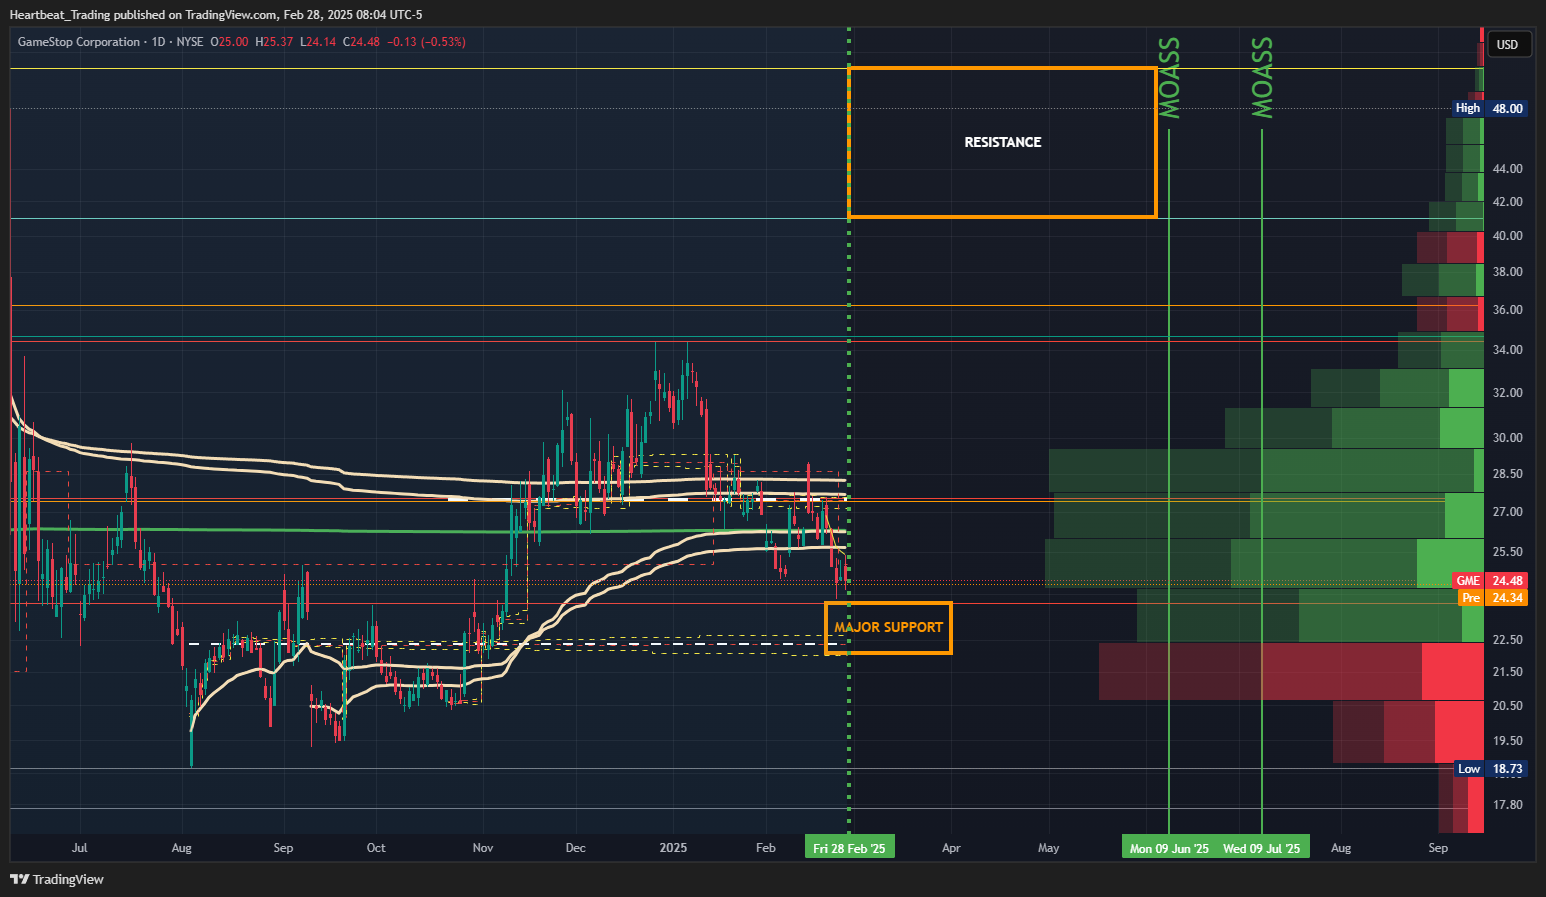Click the low value L24.14

(x=318, y=42)
